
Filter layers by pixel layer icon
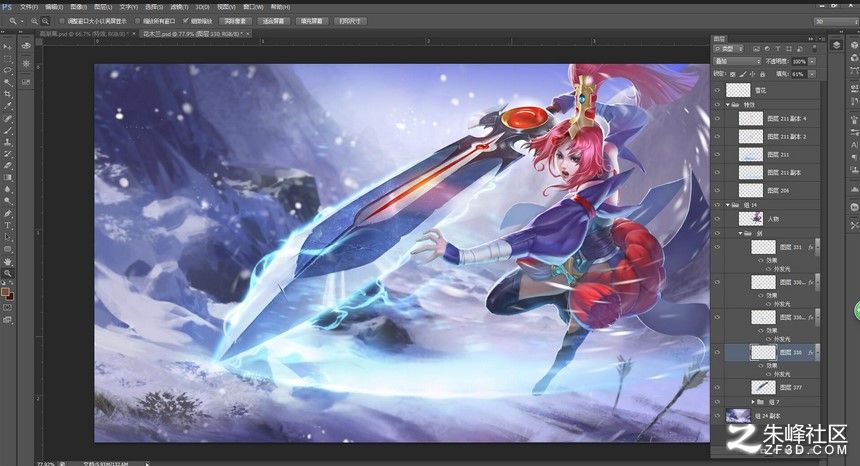coord(756,49)
